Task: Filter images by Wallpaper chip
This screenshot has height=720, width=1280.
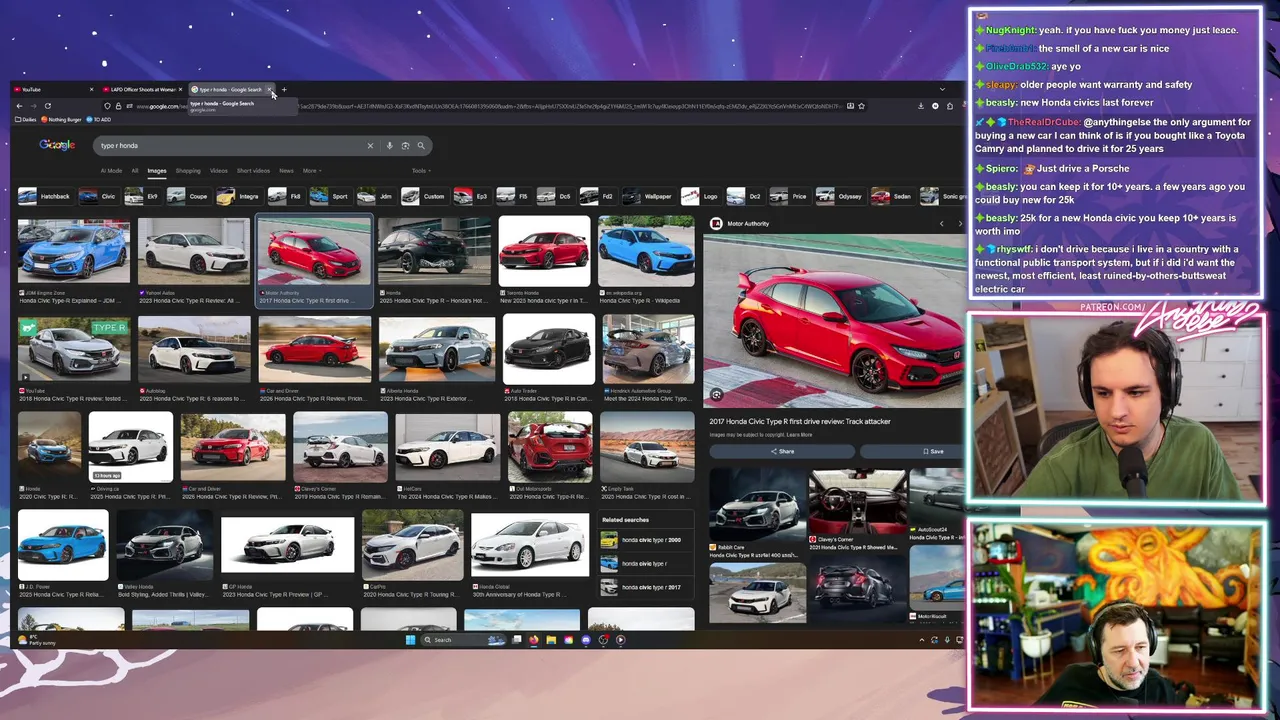Action: point(648,196)
